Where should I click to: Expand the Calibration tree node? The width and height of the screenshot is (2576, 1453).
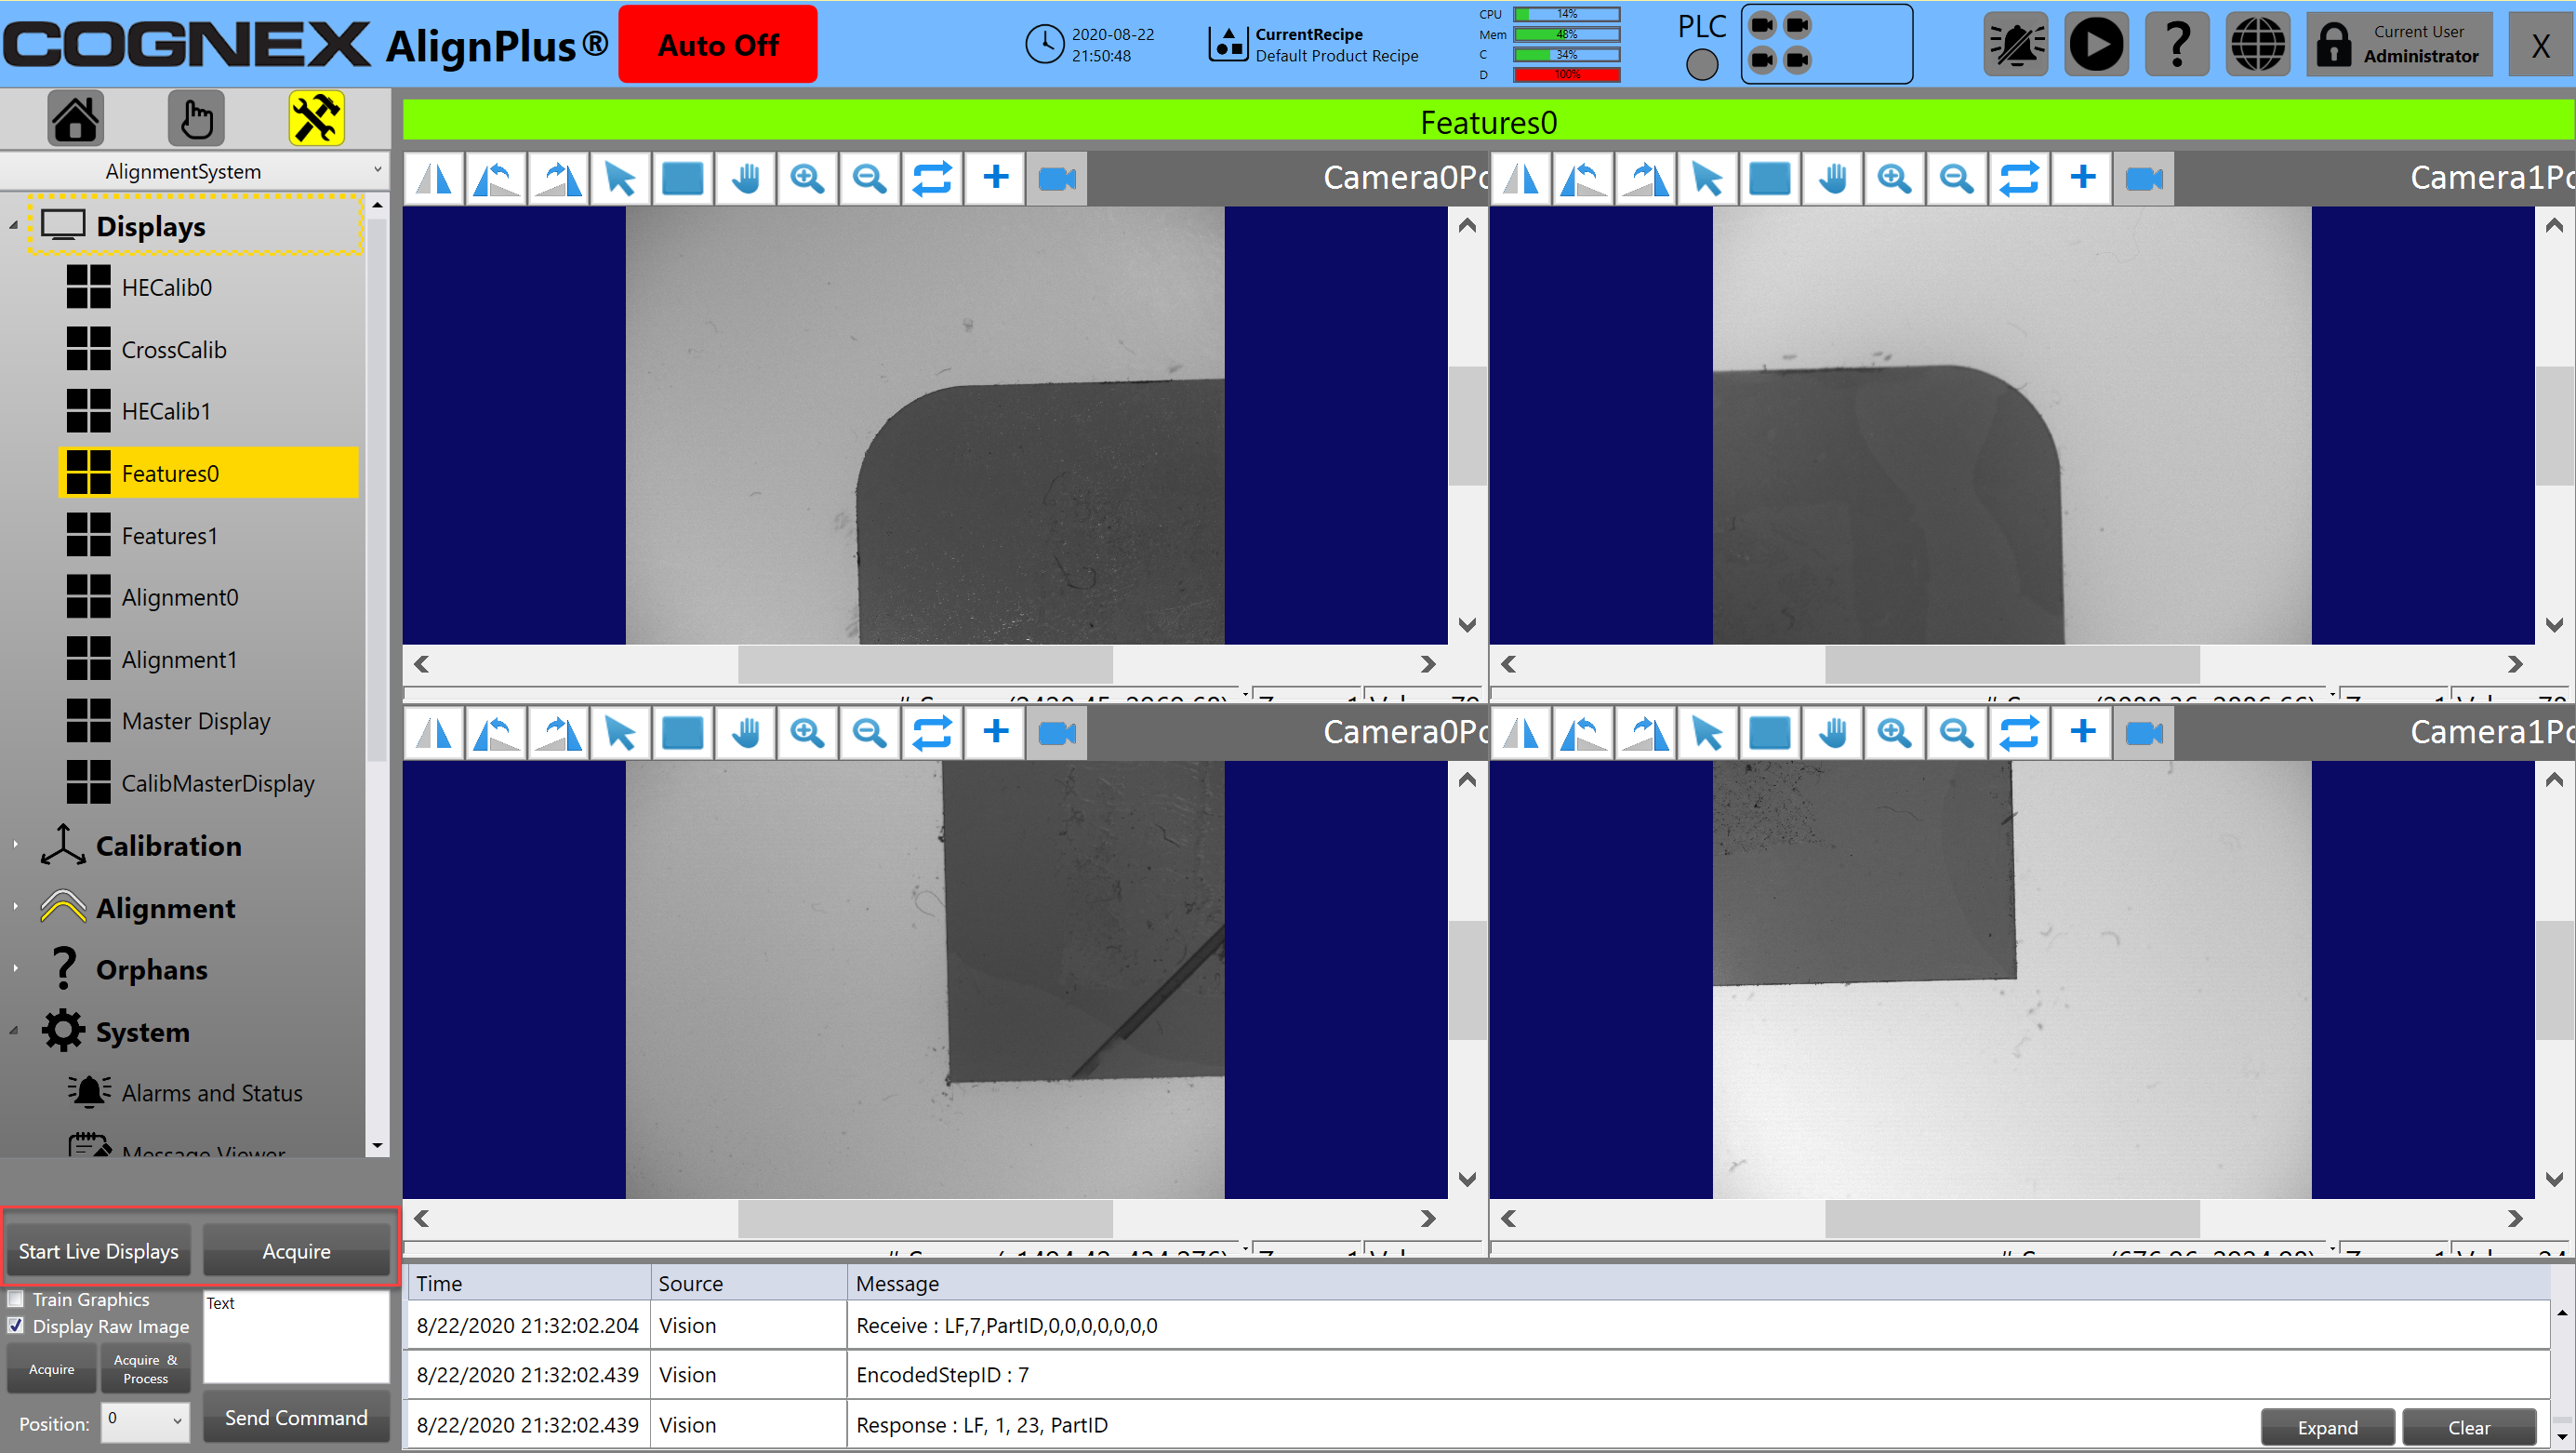click(x=15, y=846)
